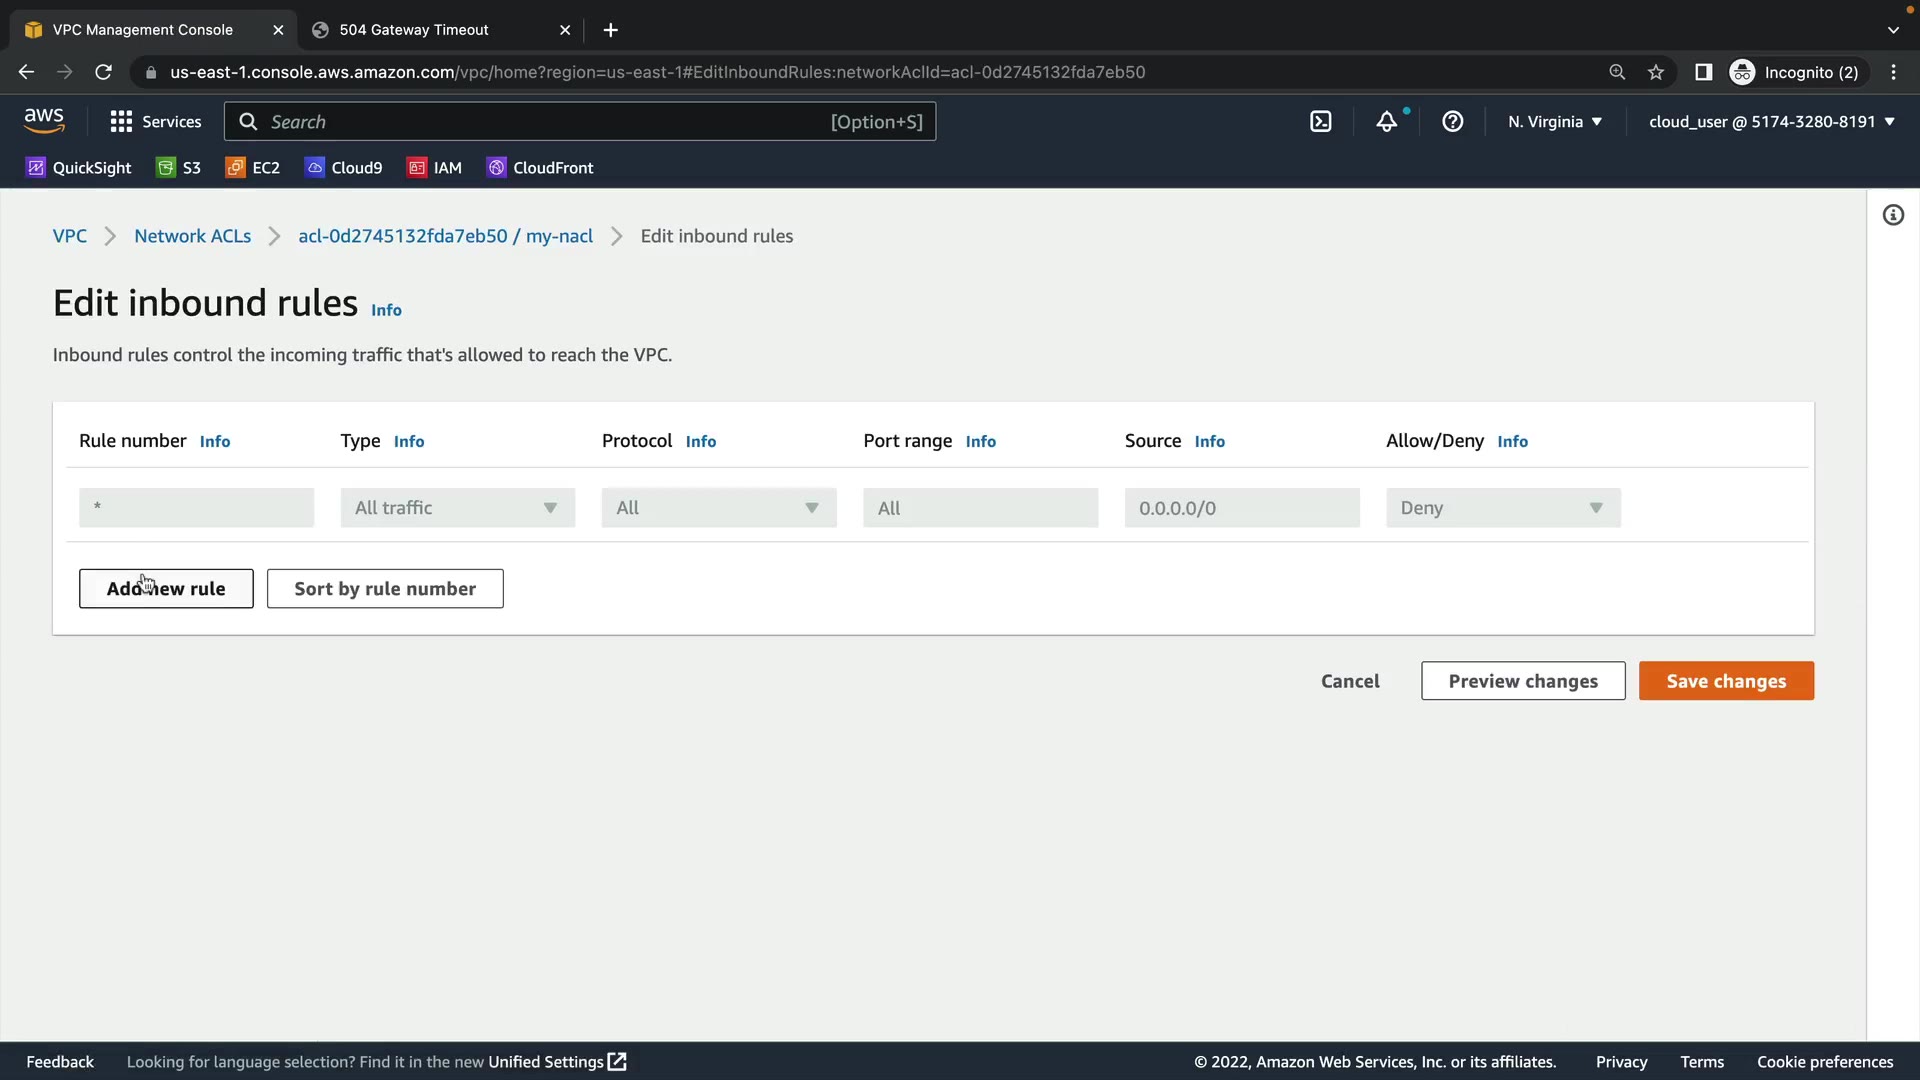Expand the Deny allow/deny dropdown
1920x1080 pixels.
[x=1502, y=508]
